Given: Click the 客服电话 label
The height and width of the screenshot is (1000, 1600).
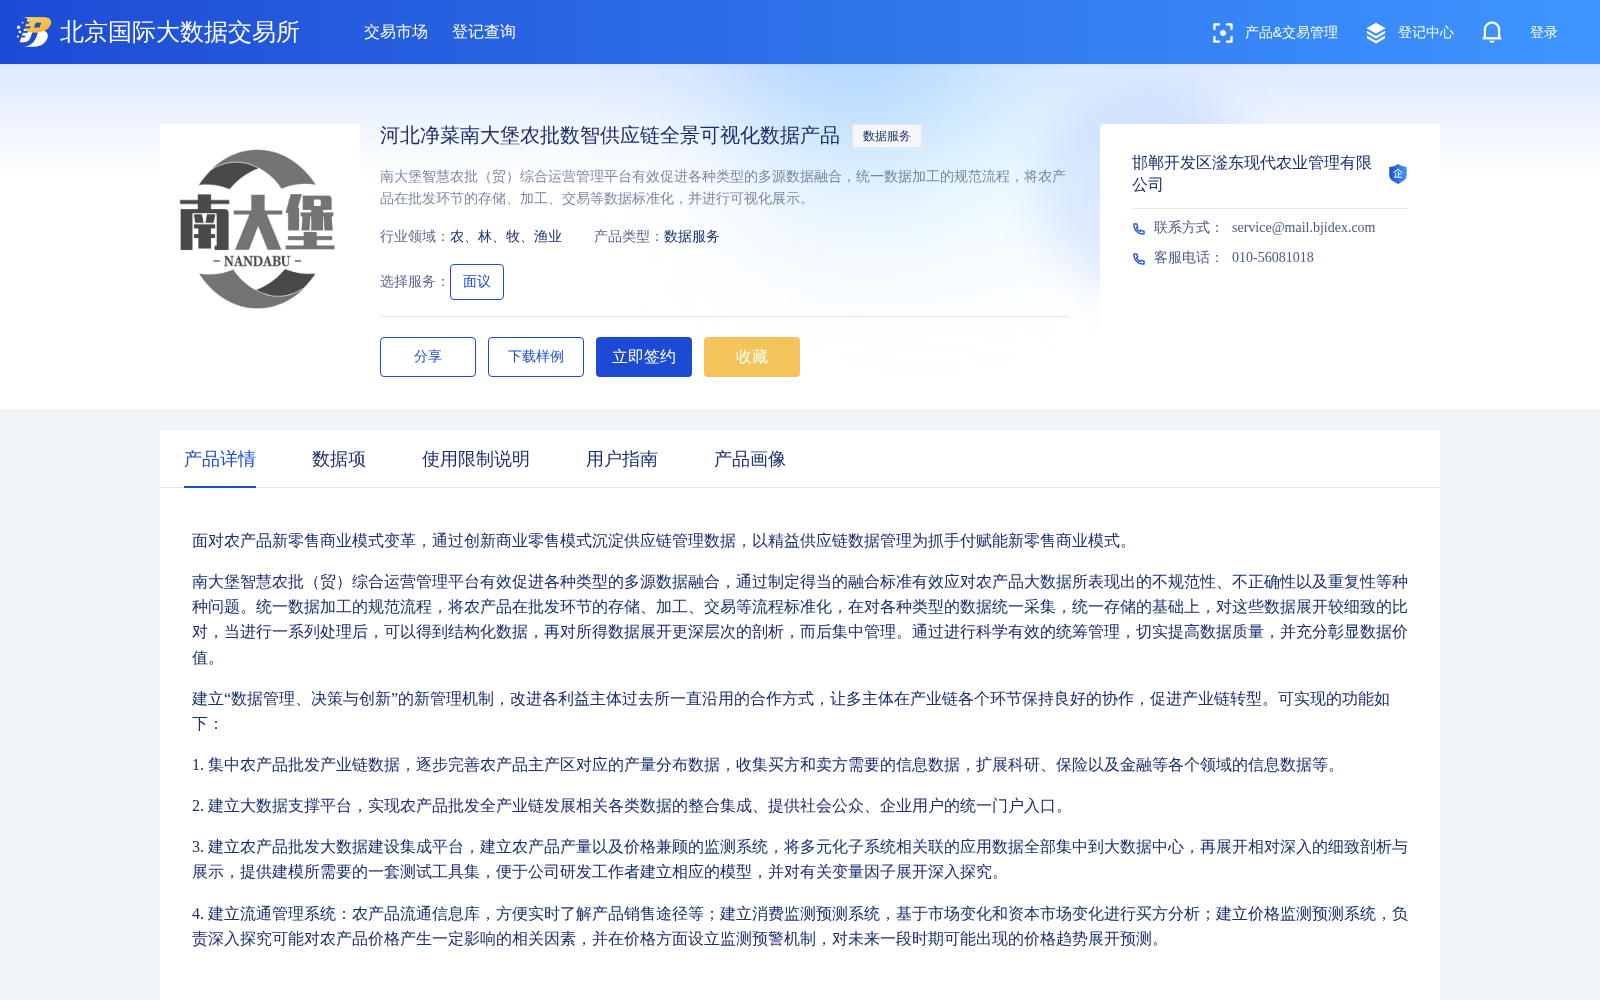Looking at the screenshot, I should (1188, 258).
